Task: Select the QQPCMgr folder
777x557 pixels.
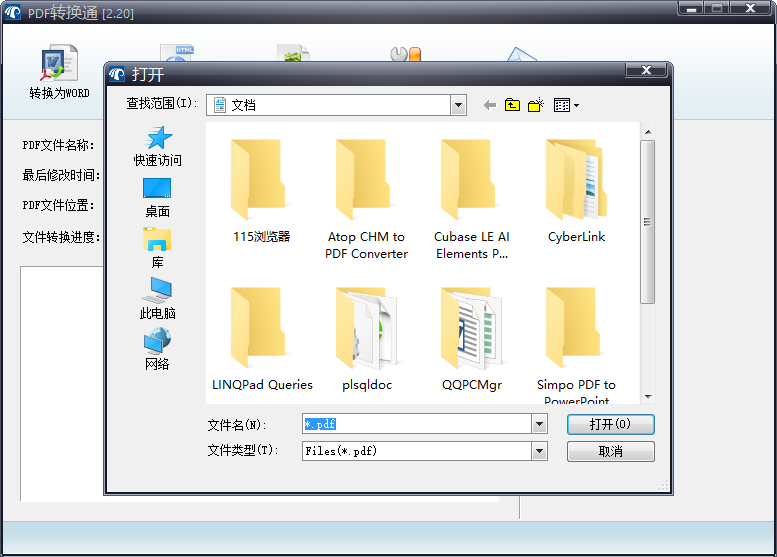Action: (472, 339)
